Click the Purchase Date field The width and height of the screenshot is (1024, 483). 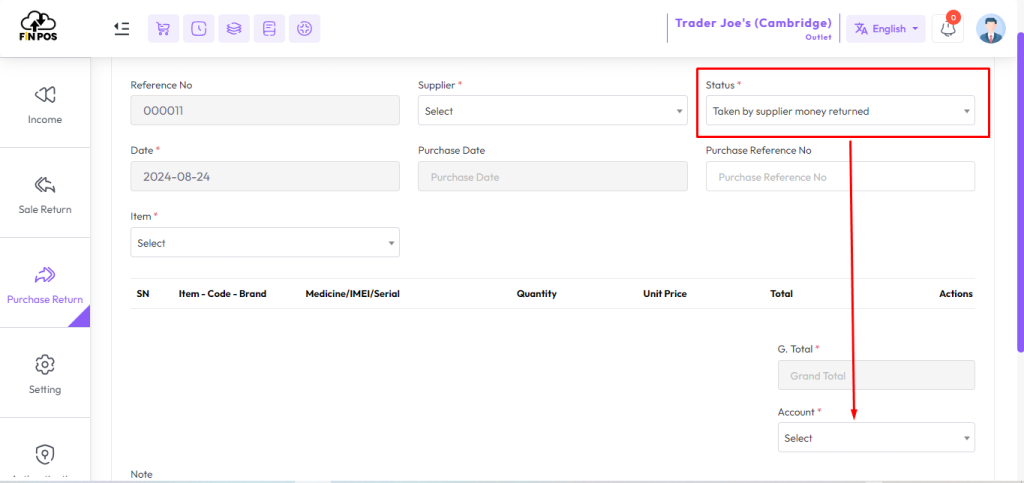tap(552, 176)
